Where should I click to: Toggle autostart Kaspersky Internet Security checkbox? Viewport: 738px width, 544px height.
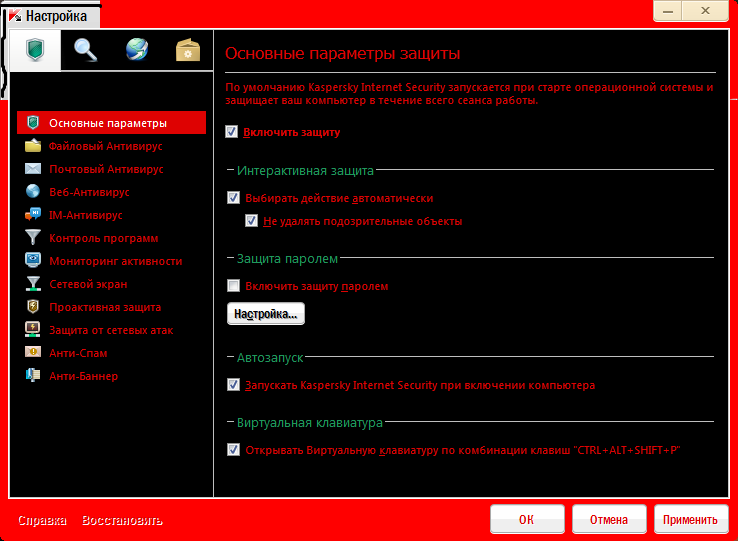233,384
